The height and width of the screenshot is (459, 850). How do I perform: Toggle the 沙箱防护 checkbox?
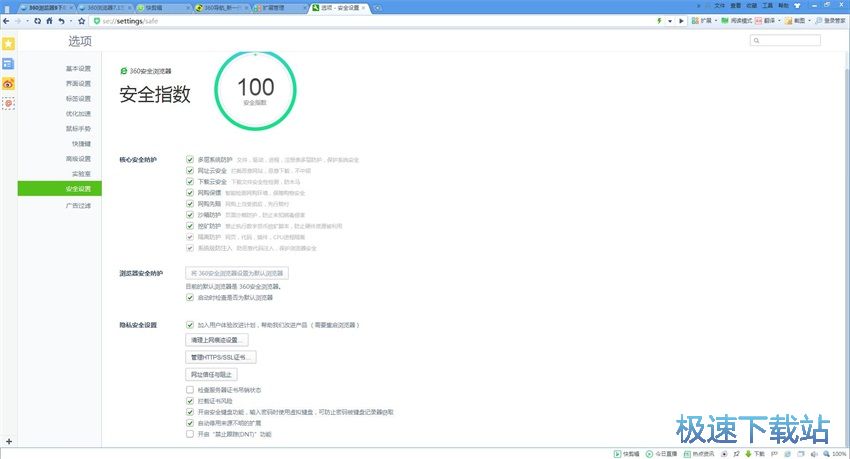190,215
